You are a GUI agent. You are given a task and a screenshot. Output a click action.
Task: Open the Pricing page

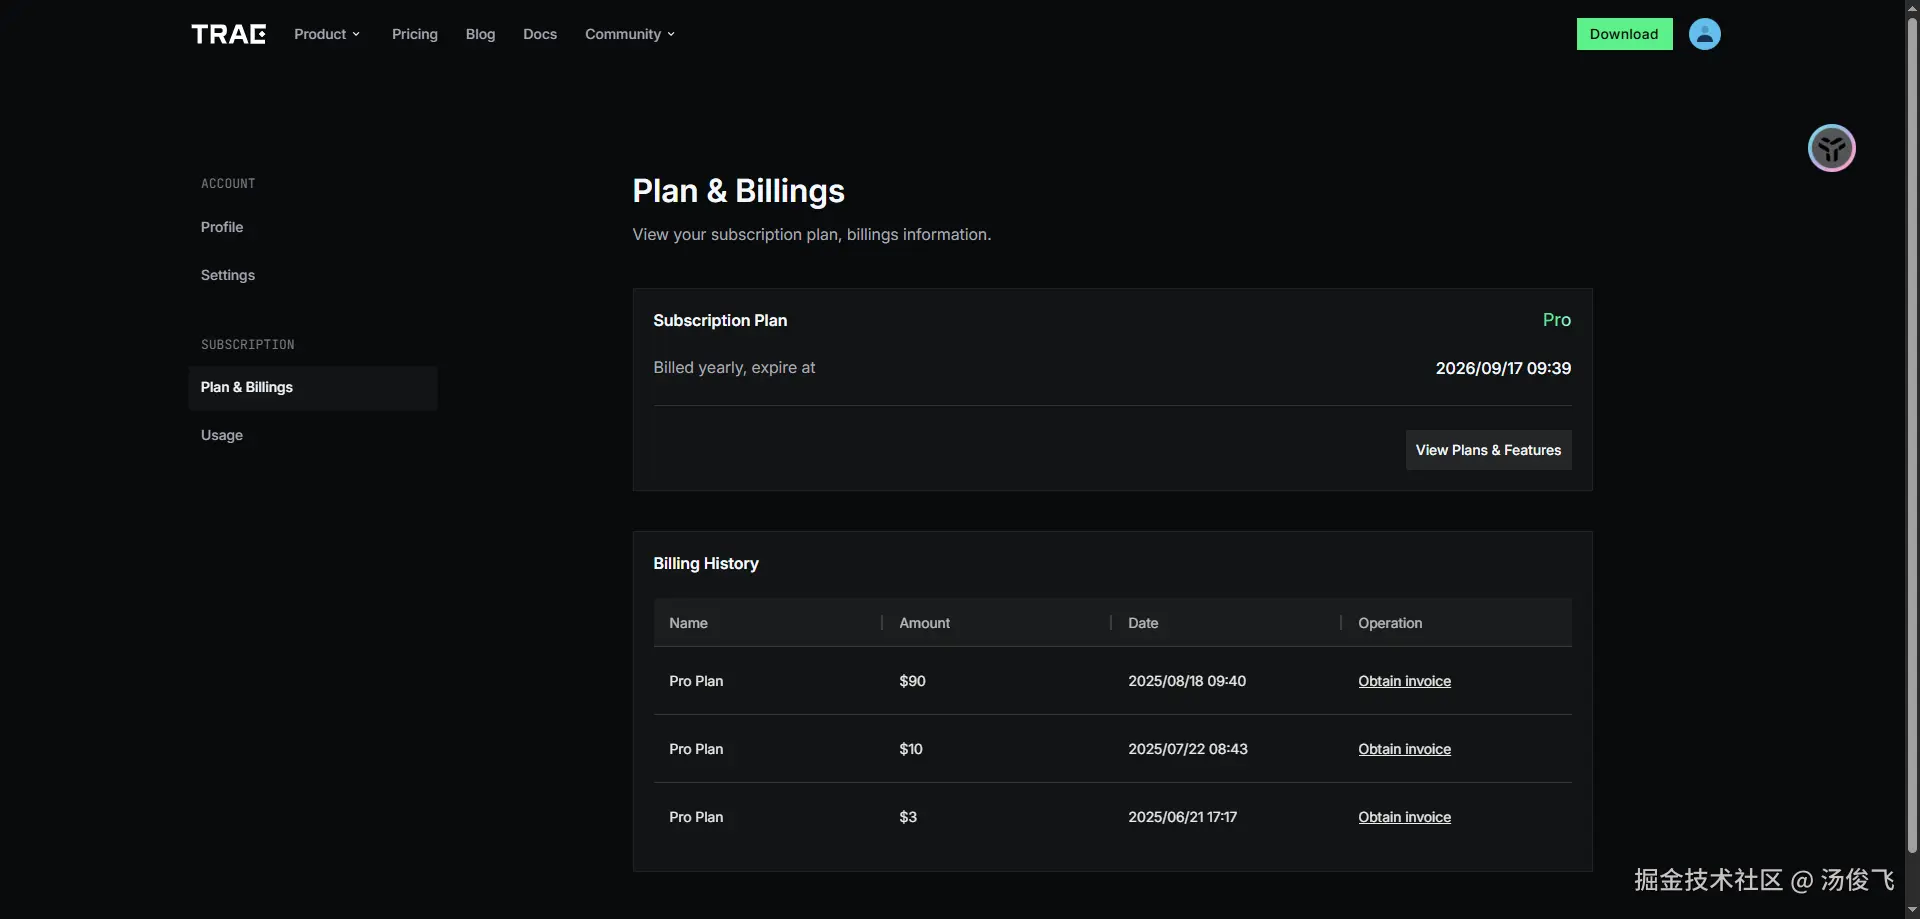coord(414,34)
